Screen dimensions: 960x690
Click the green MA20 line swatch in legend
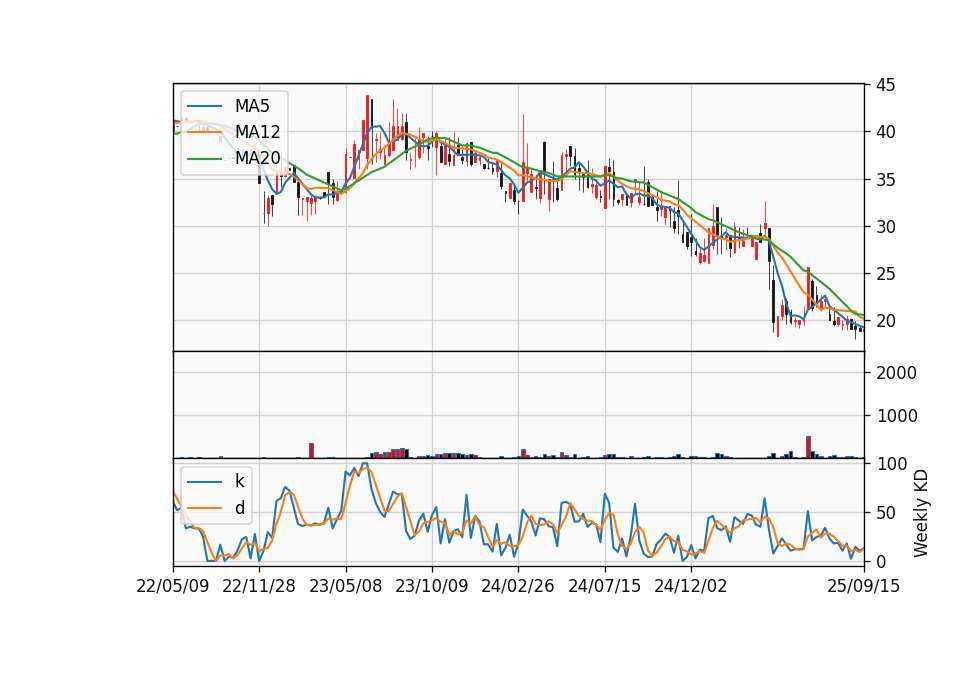click(x=204, y=159)
